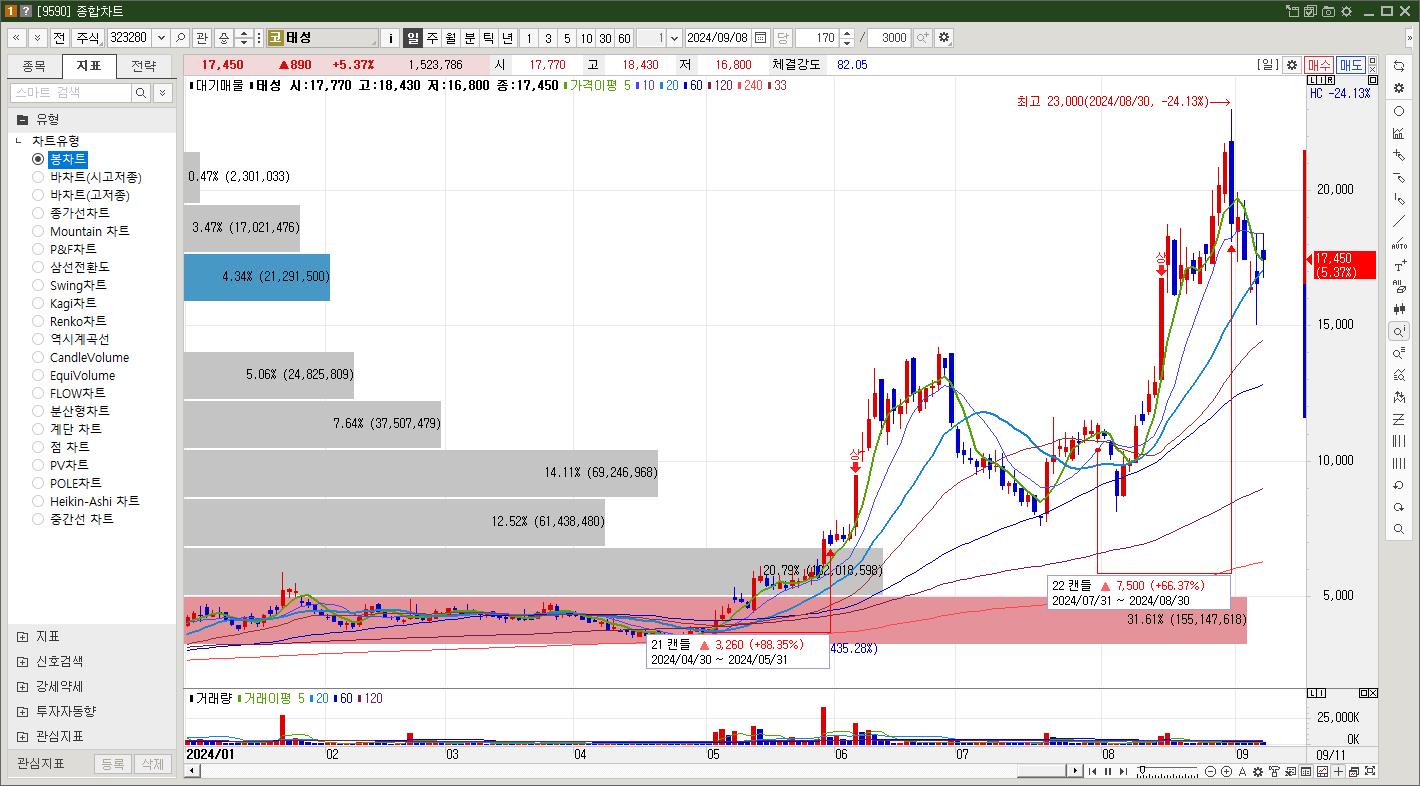This screenshot has height=786, width=1420.
Task: Select the text annotation T+ tool
Action: click(1399, 265)
